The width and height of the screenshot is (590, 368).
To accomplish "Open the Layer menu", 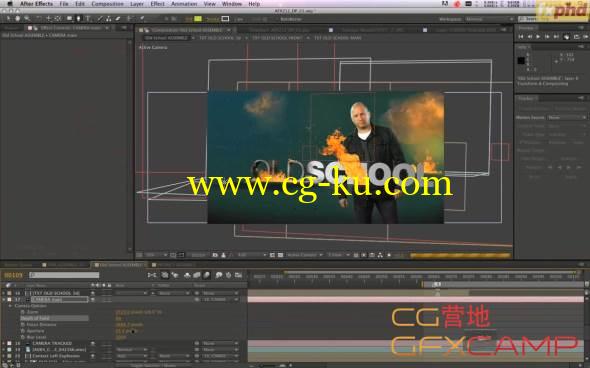I will pyautogui.click(x=137, y=4).
